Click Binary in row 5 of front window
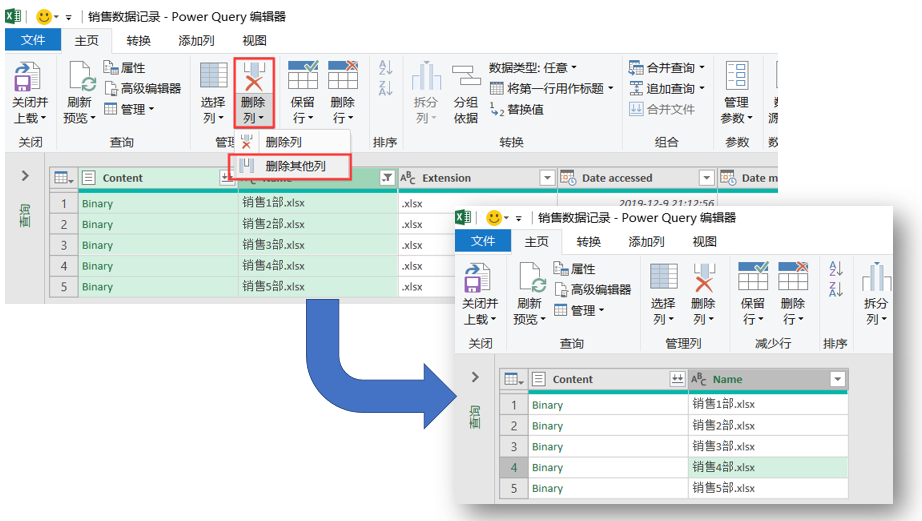Screen dimensions: 922x521 tap(547, 489)
